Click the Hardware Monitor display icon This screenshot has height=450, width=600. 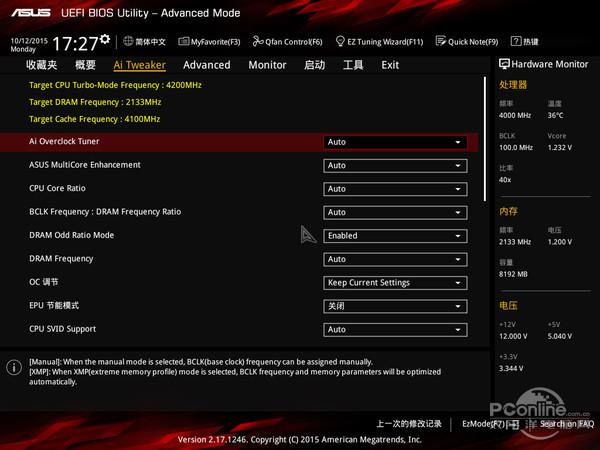[504, 64]
